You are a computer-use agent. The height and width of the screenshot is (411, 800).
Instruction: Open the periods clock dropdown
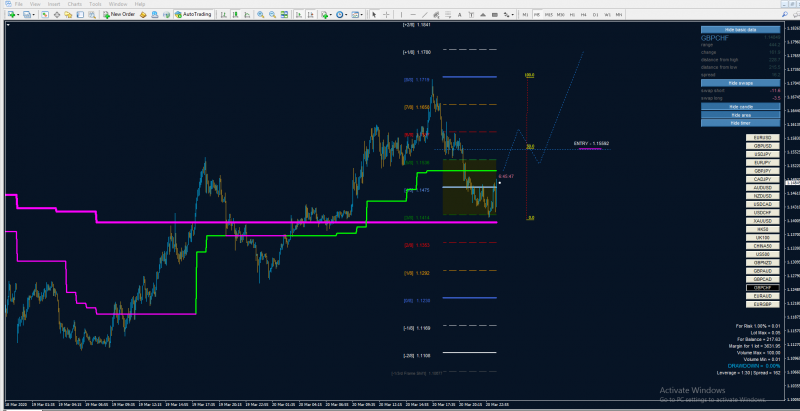click(342, 15)
